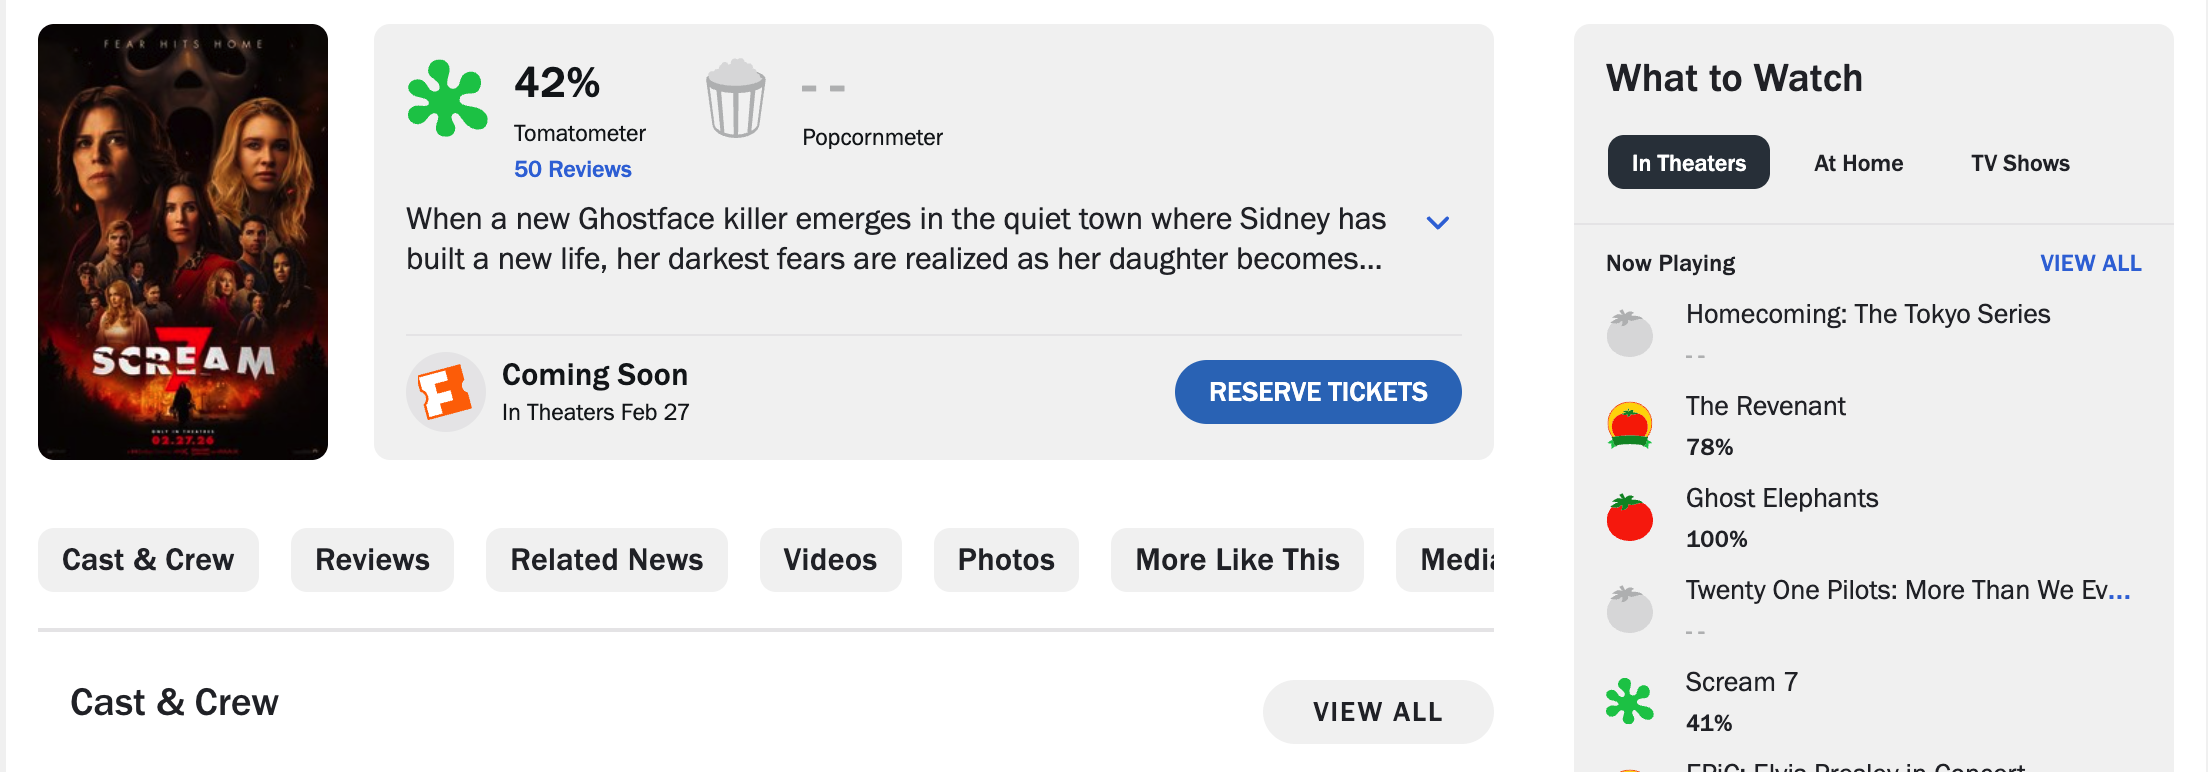
Task: Click the green splat Tomatometer icon
Action: (x=447, y=98)
